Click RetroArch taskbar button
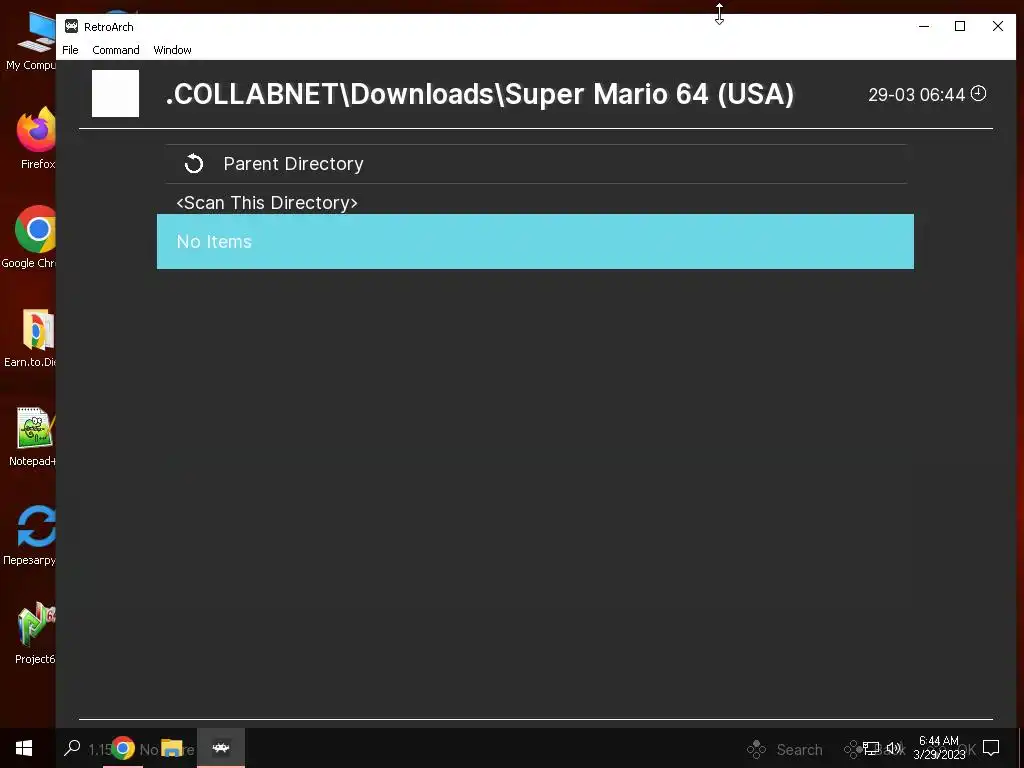Viewport: 1024px width, 768px height. 221,748
